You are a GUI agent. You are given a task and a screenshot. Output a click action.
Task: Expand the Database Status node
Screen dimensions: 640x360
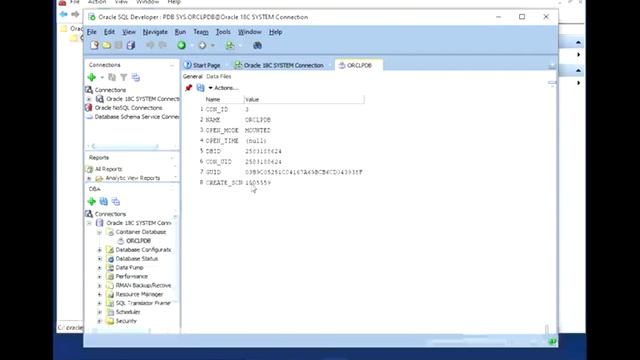[100, 259]
